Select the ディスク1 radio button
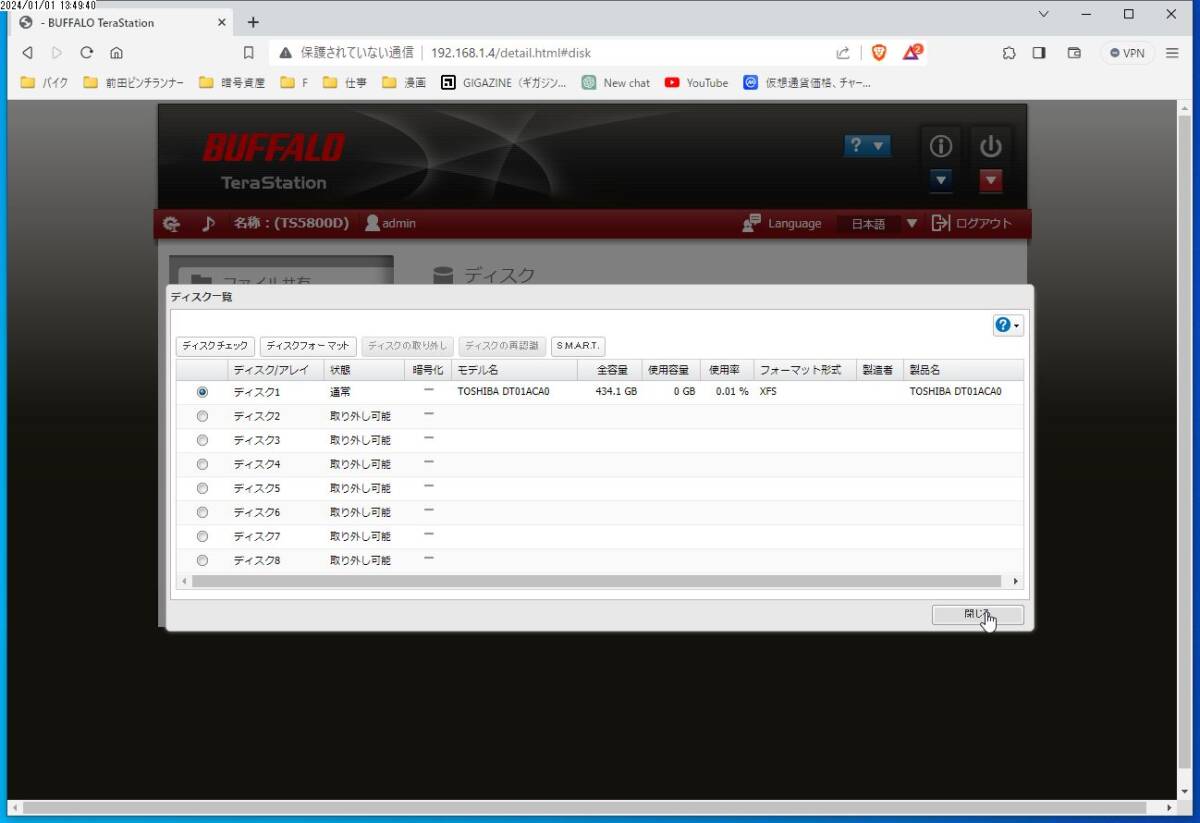This screenshot has width=1200, height=823. coord(203,392)
